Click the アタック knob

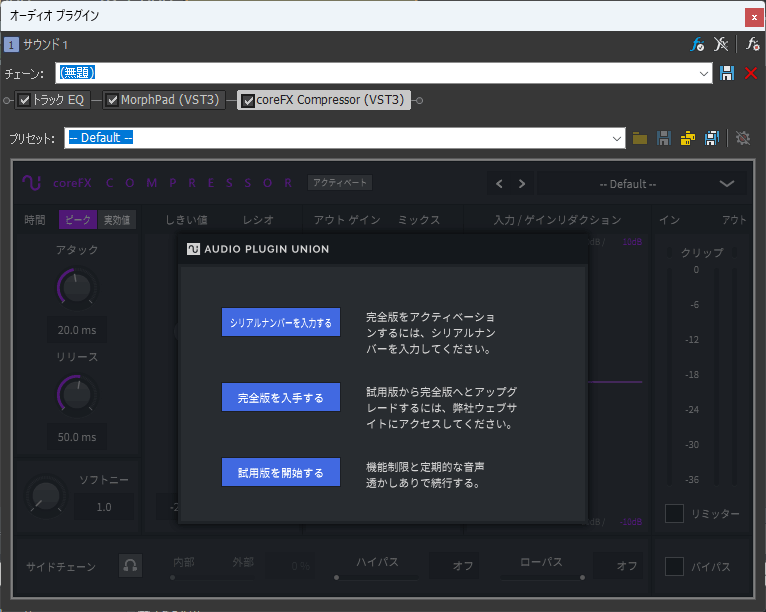[75, 289]
